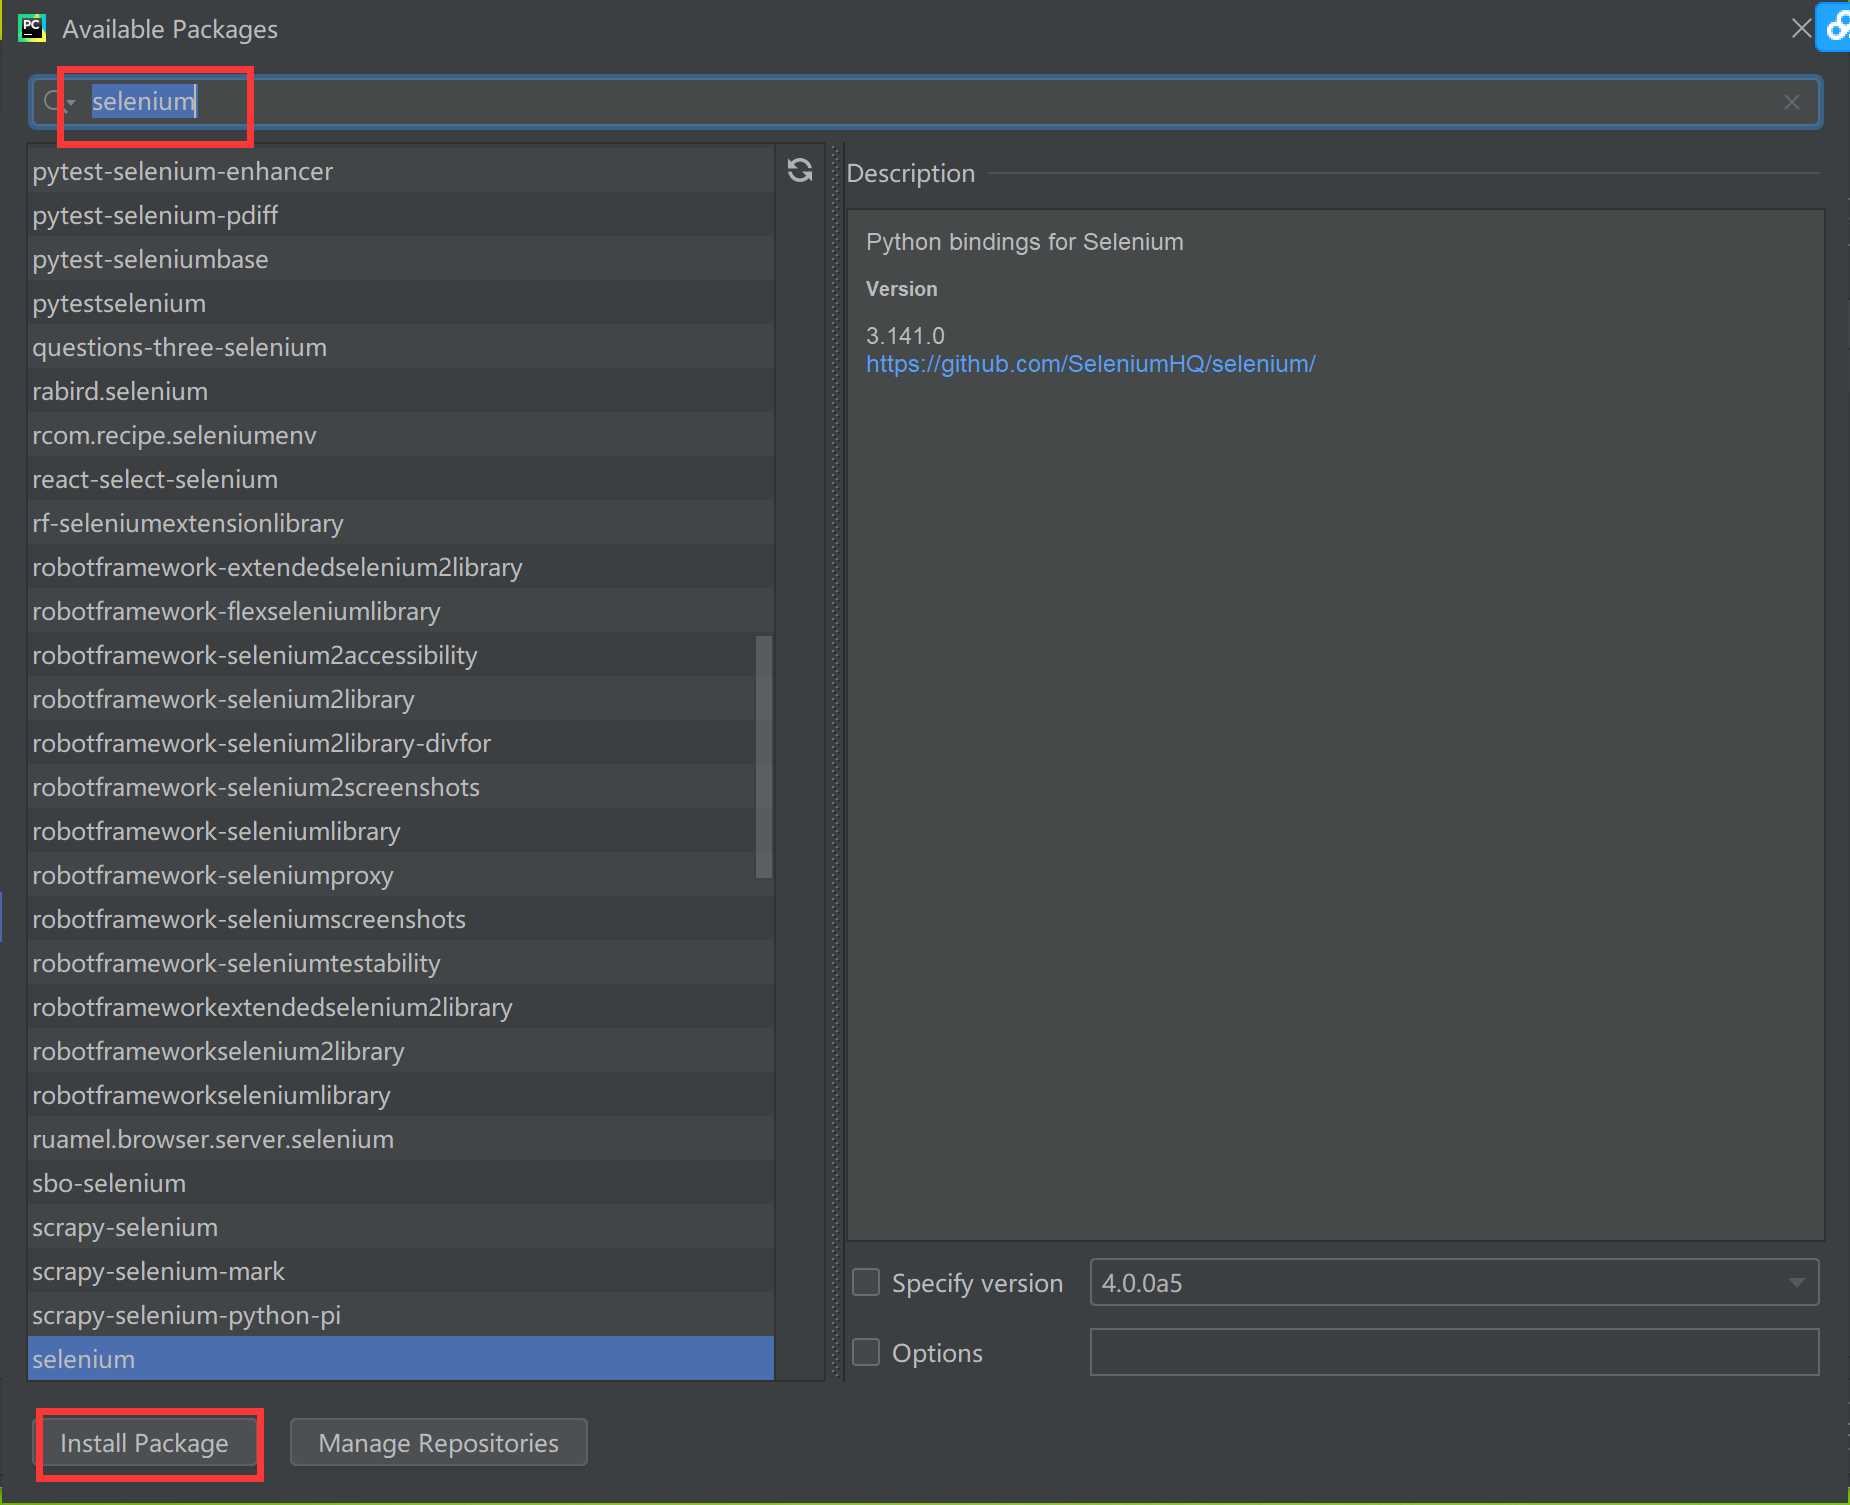The width and height of the screenshot is (1850, 1505).
Task: Select robotframework-seleniumproxy package
Action: coord(401,875)
